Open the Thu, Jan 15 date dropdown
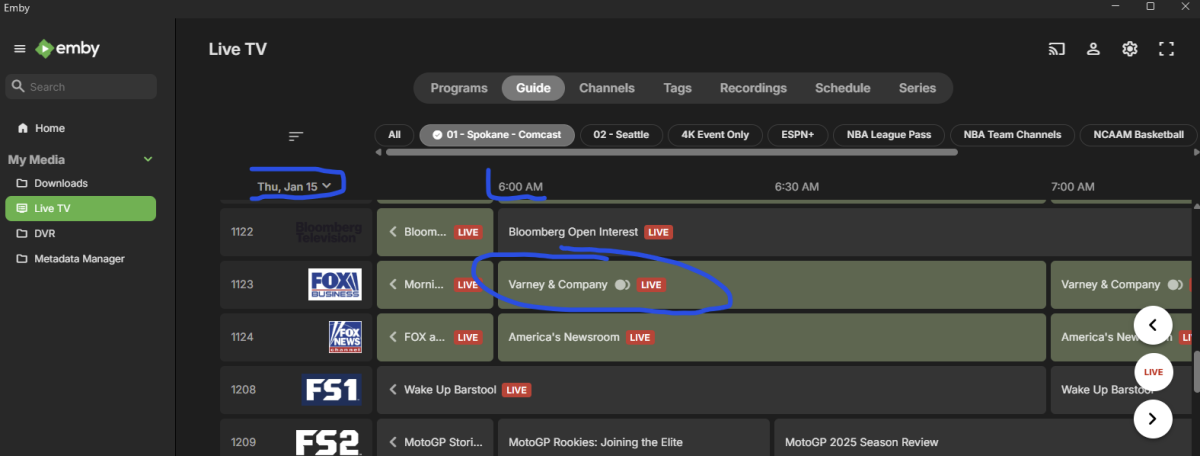Screen dimensions: 1200x456 point(294,187)
